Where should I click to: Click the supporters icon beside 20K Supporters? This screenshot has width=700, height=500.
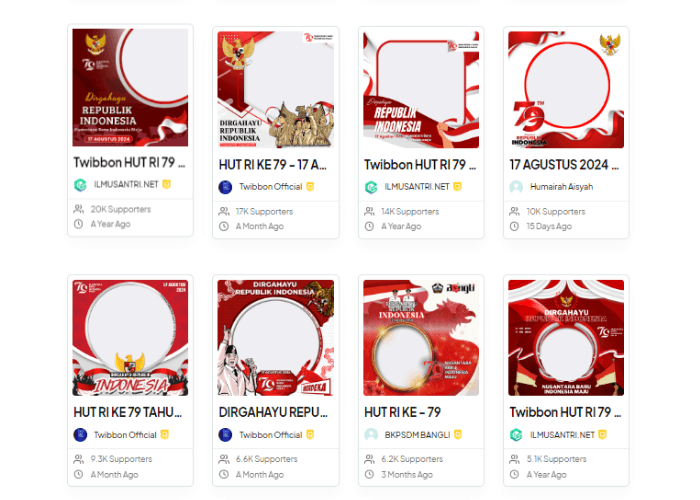tap(79, 209)
